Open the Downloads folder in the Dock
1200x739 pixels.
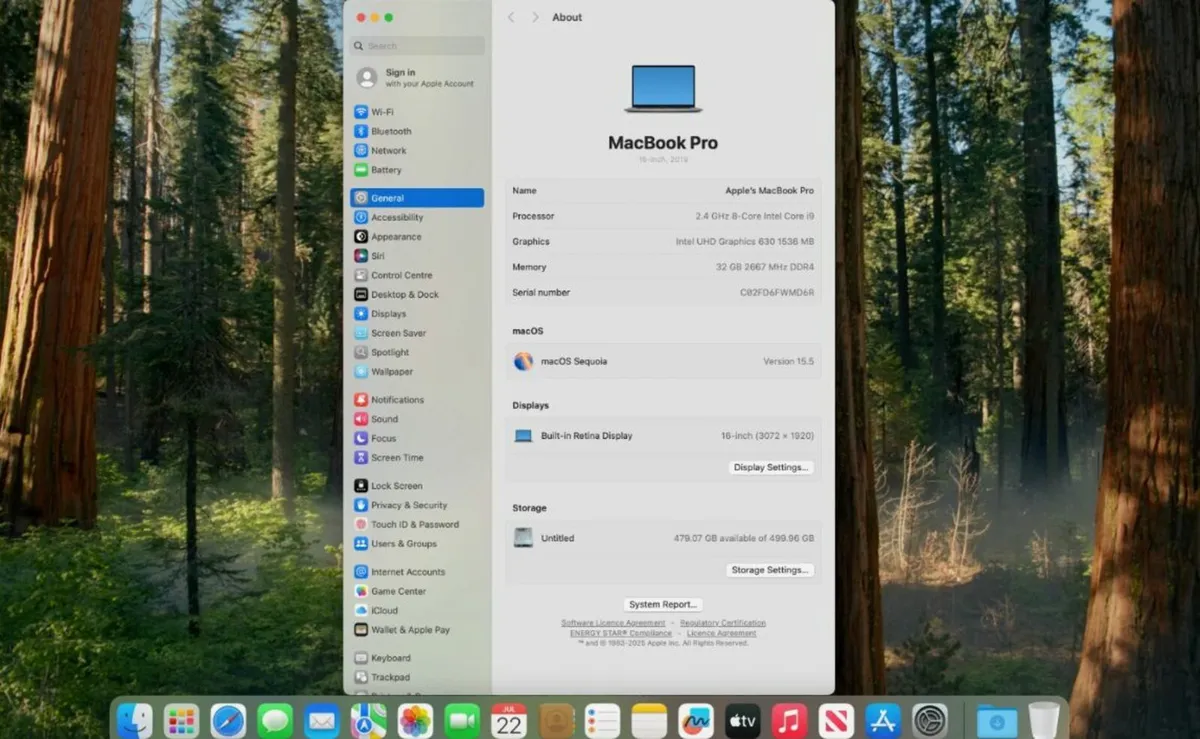click(x=997, y=721)
